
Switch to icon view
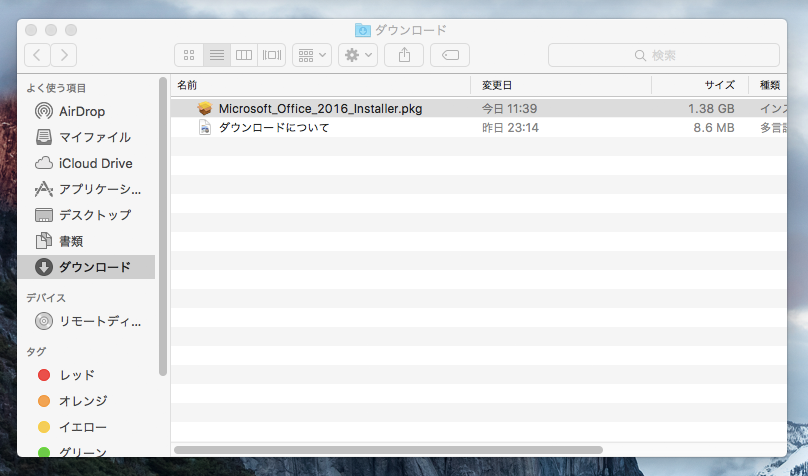pos(189,55)
